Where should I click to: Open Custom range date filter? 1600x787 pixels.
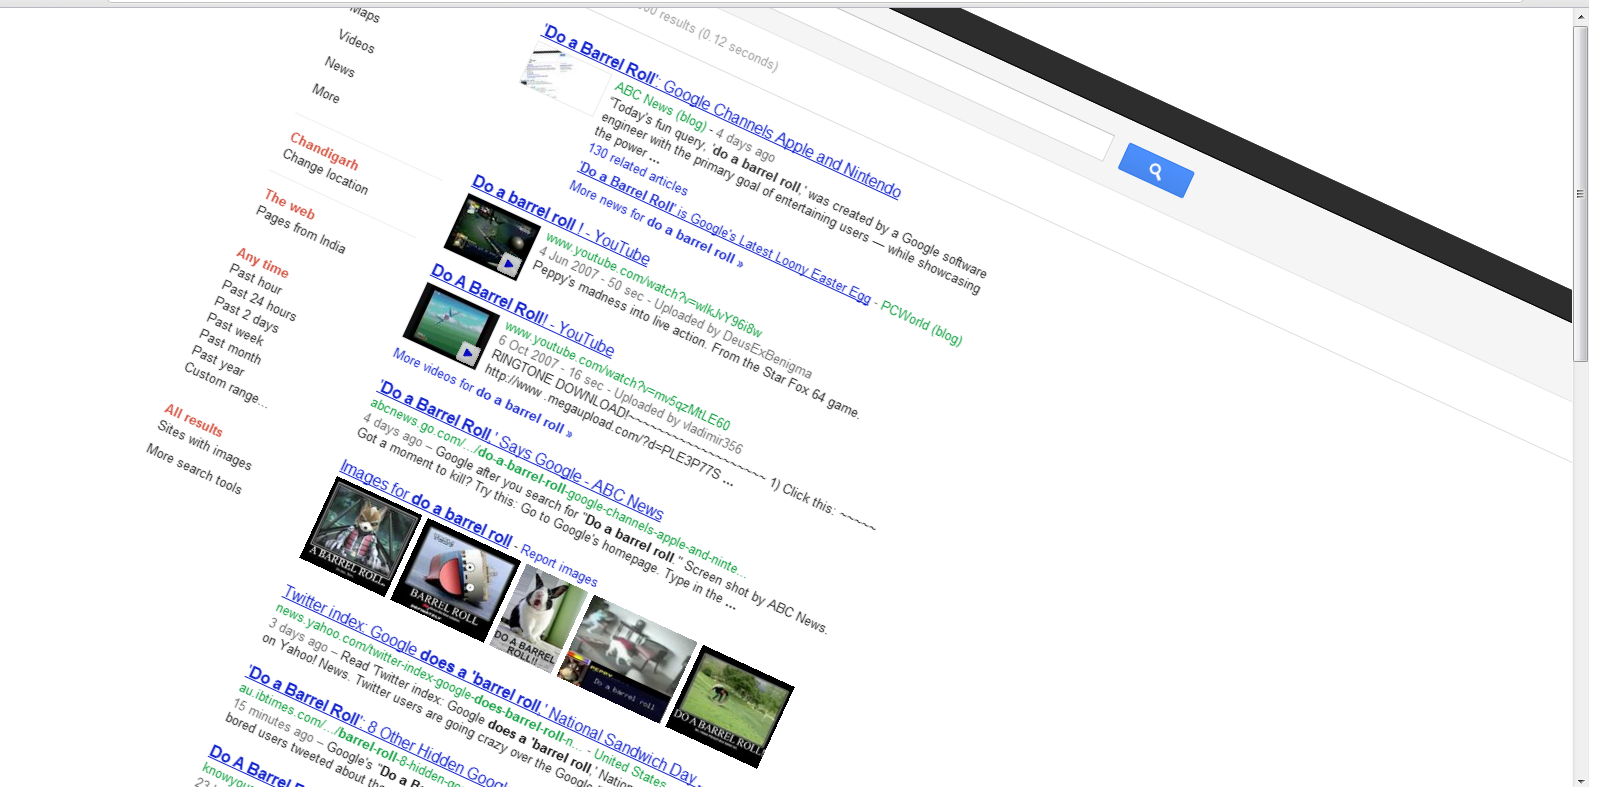click(x=226, y=384)
